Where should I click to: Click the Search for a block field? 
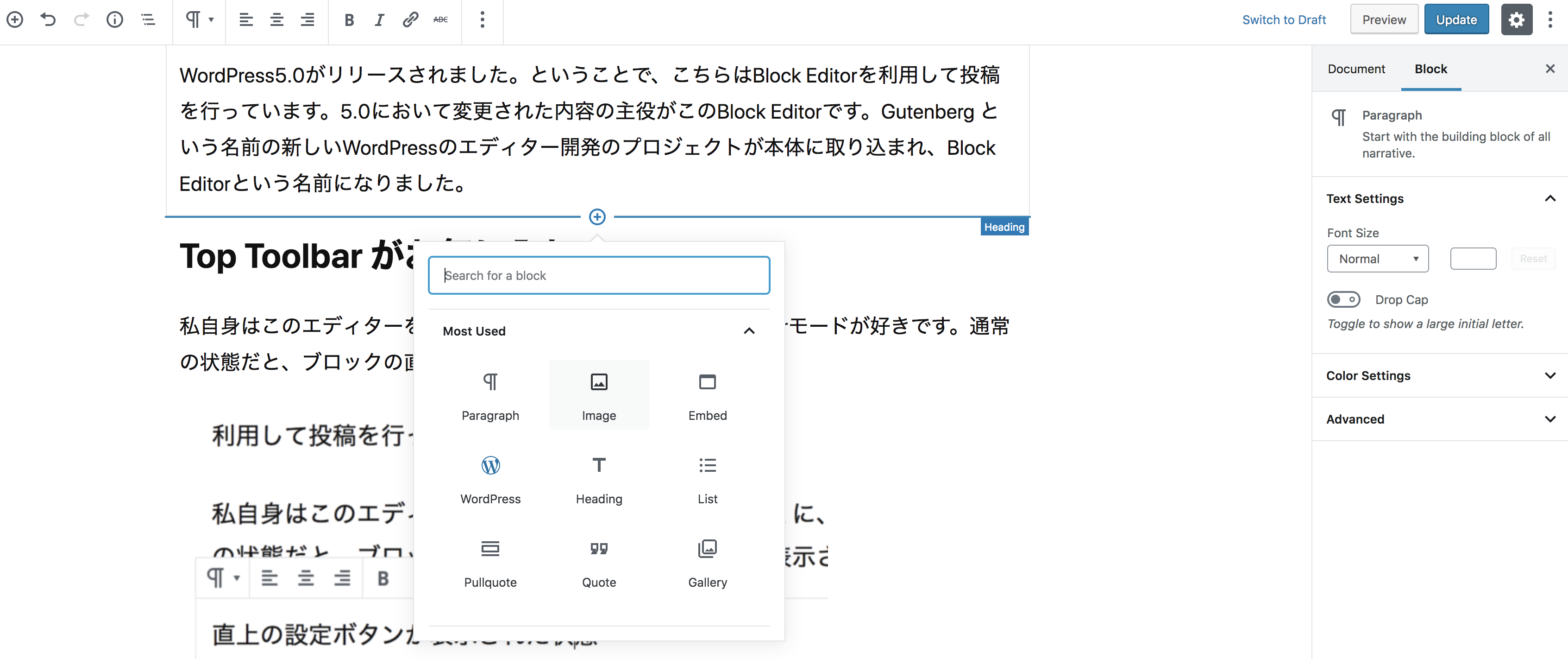tap(599, 275)
